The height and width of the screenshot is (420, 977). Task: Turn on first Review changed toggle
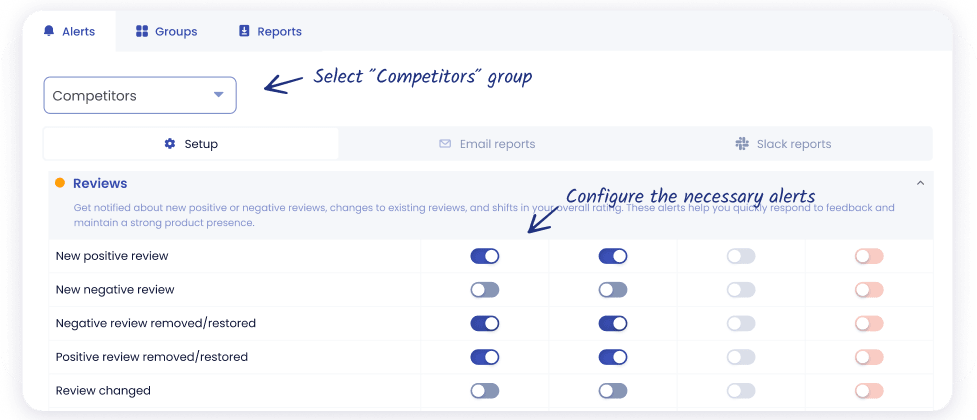click(x=485, y=391)
